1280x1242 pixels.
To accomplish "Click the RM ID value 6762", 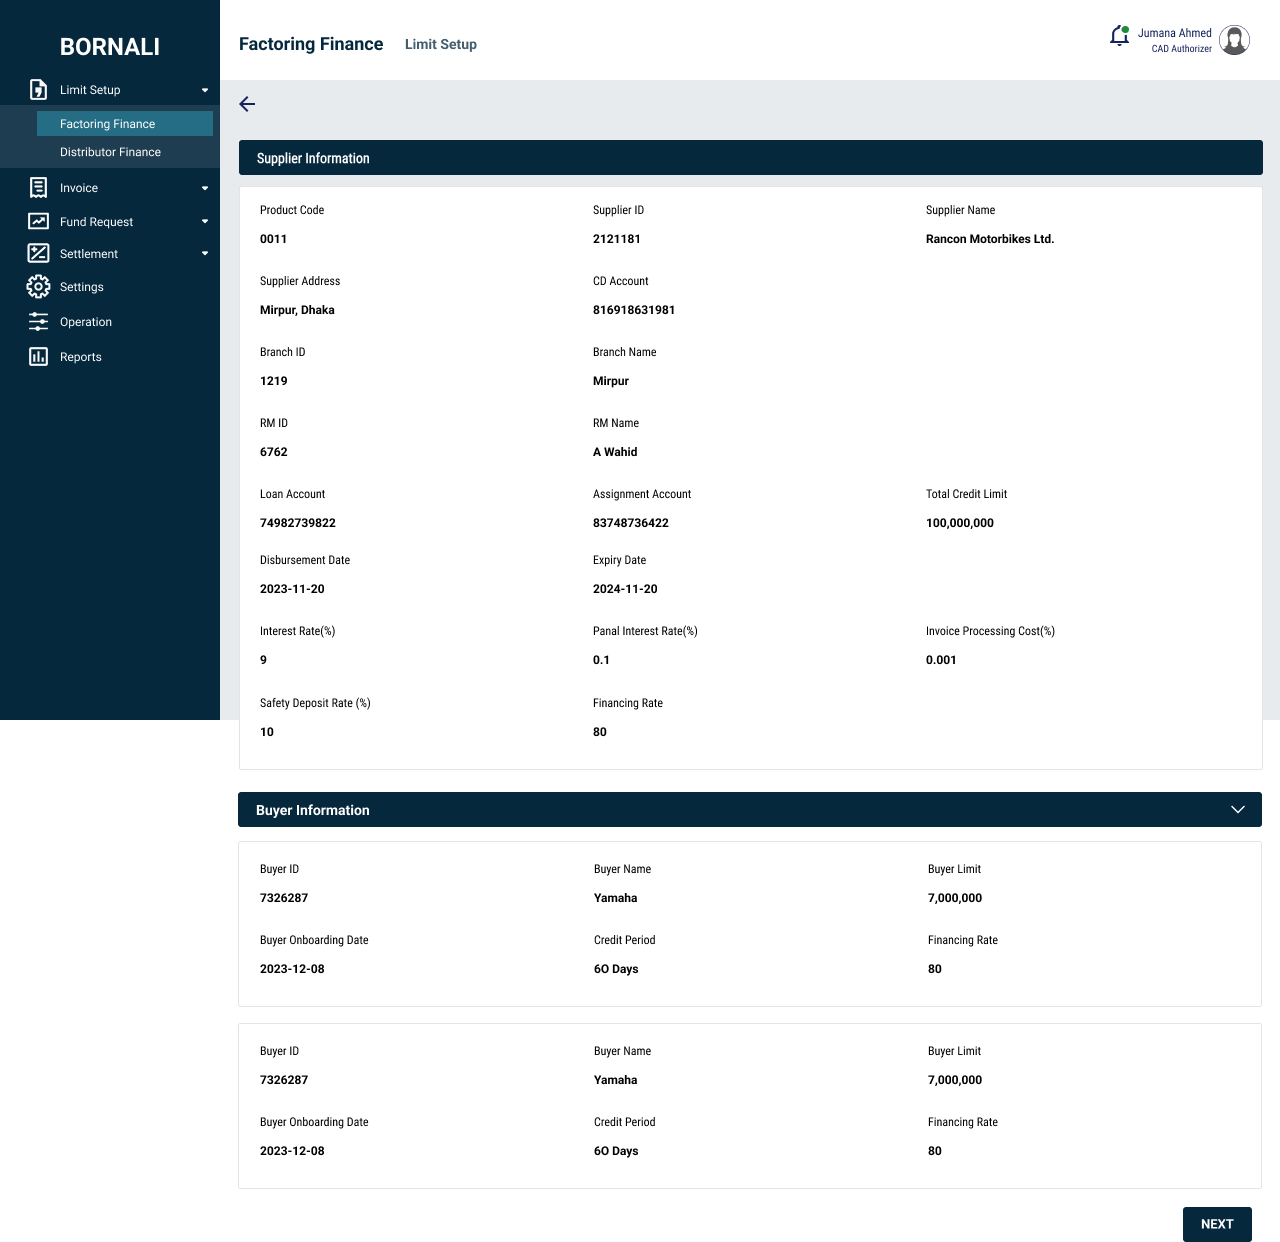I will [x=274, y=452].
